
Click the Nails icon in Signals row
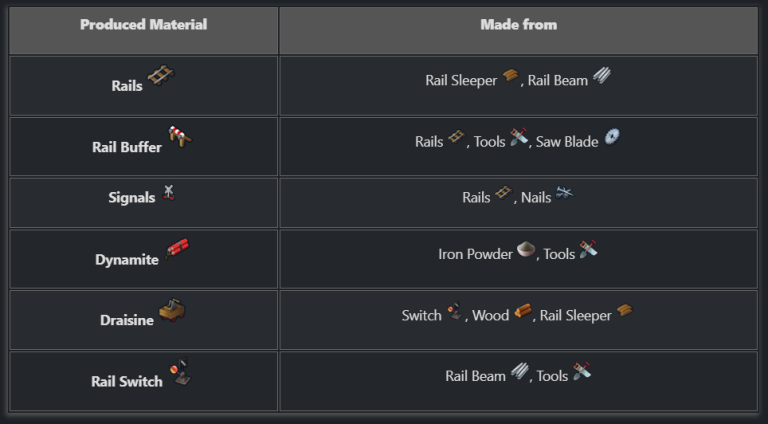pyautogui.click(x=564, y=192)
